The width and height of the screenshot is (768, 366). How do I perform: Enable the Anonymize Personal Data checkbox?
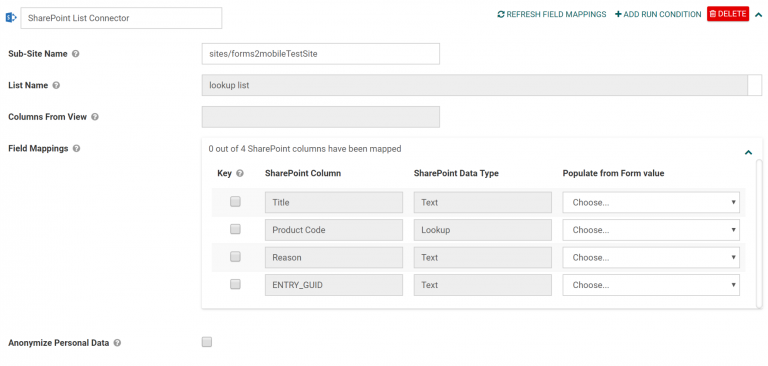point(207,342)
